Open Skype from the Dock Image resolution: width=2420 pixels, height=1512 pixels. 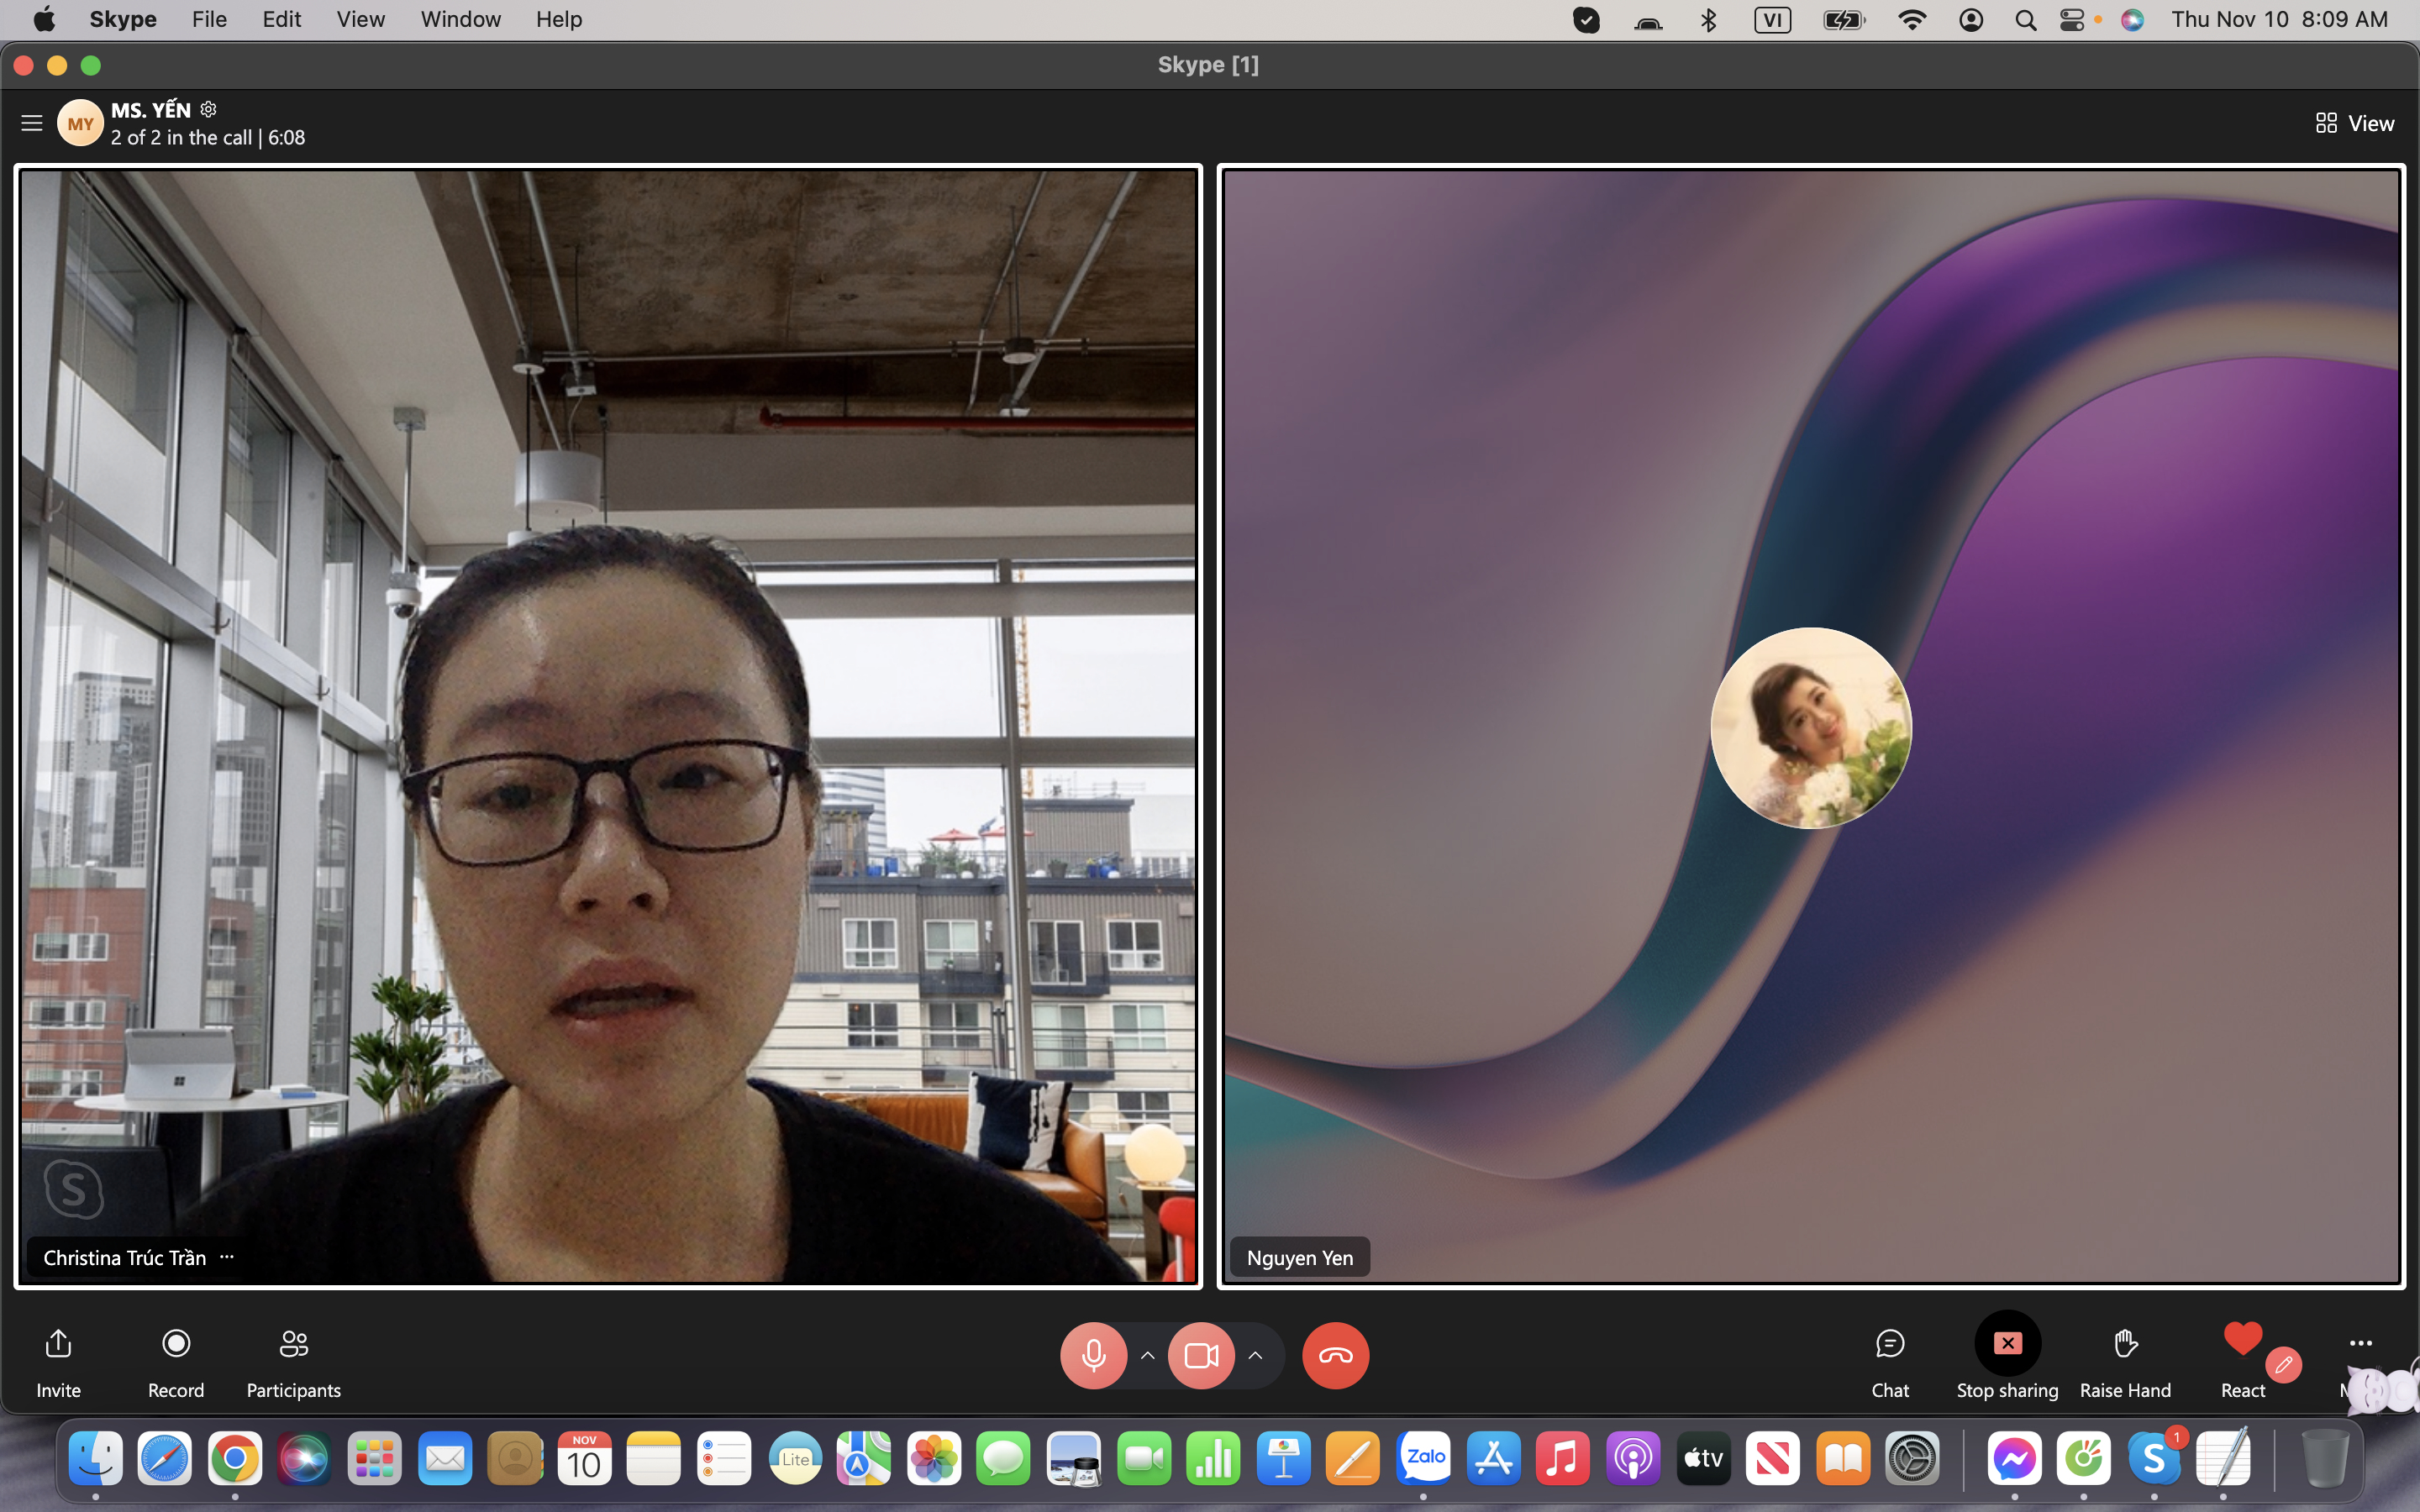[x=2154, y=1459]
